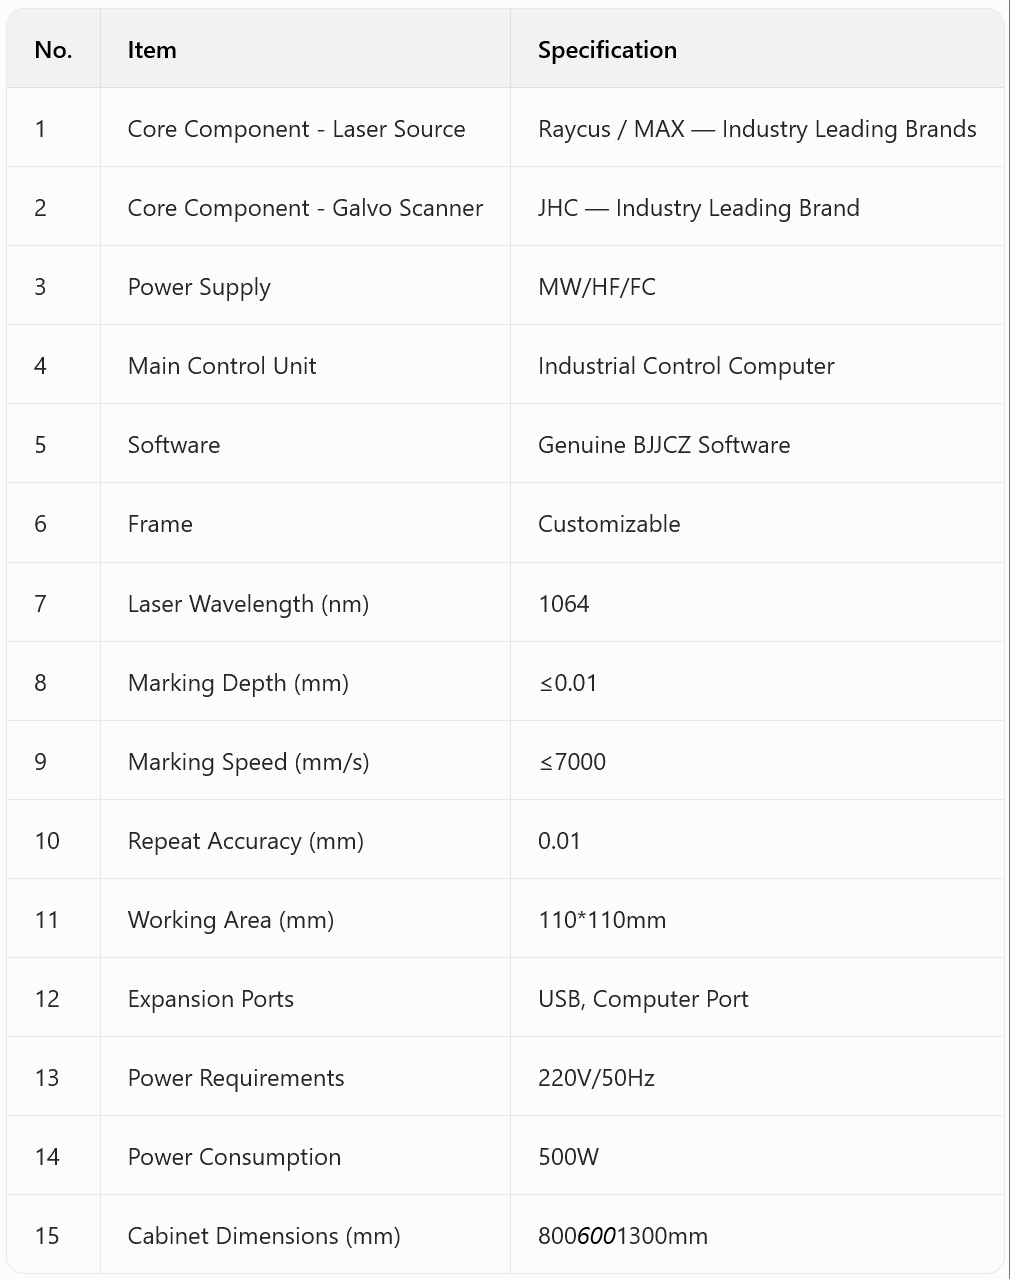Click the "Specification" column header

click(607, 50)
